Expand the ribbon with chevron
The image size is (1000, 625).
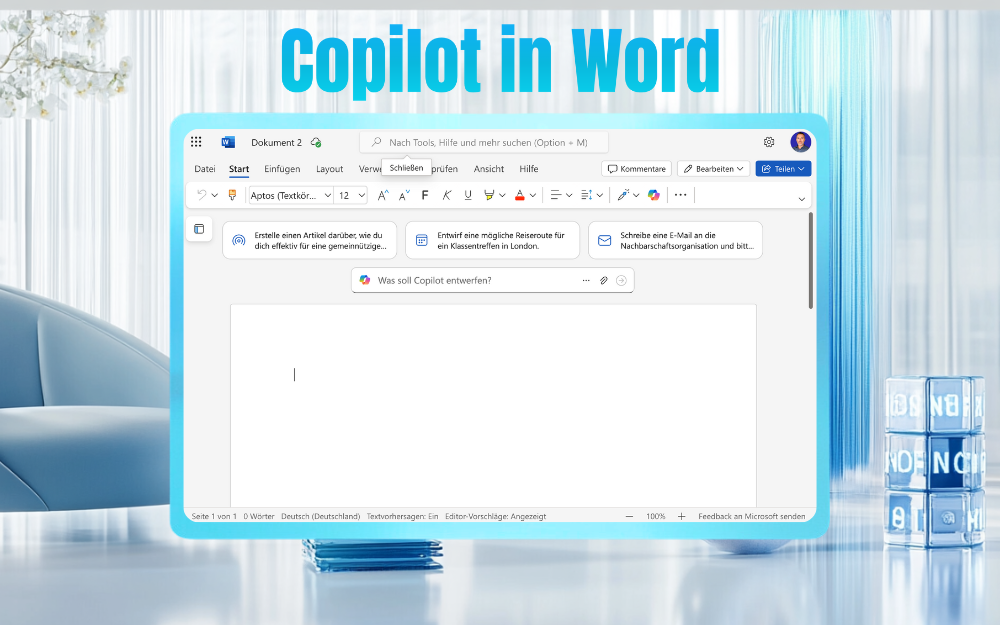[x=802, y=199]
